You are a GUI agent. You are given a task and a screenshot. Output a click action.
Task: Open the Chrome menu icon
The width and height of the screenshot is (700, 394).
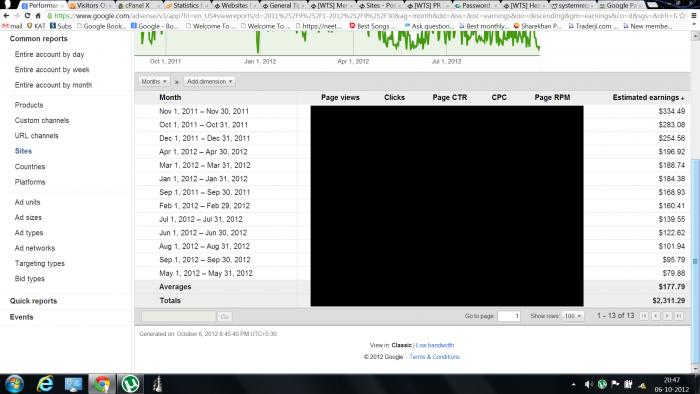pos(694,16)
